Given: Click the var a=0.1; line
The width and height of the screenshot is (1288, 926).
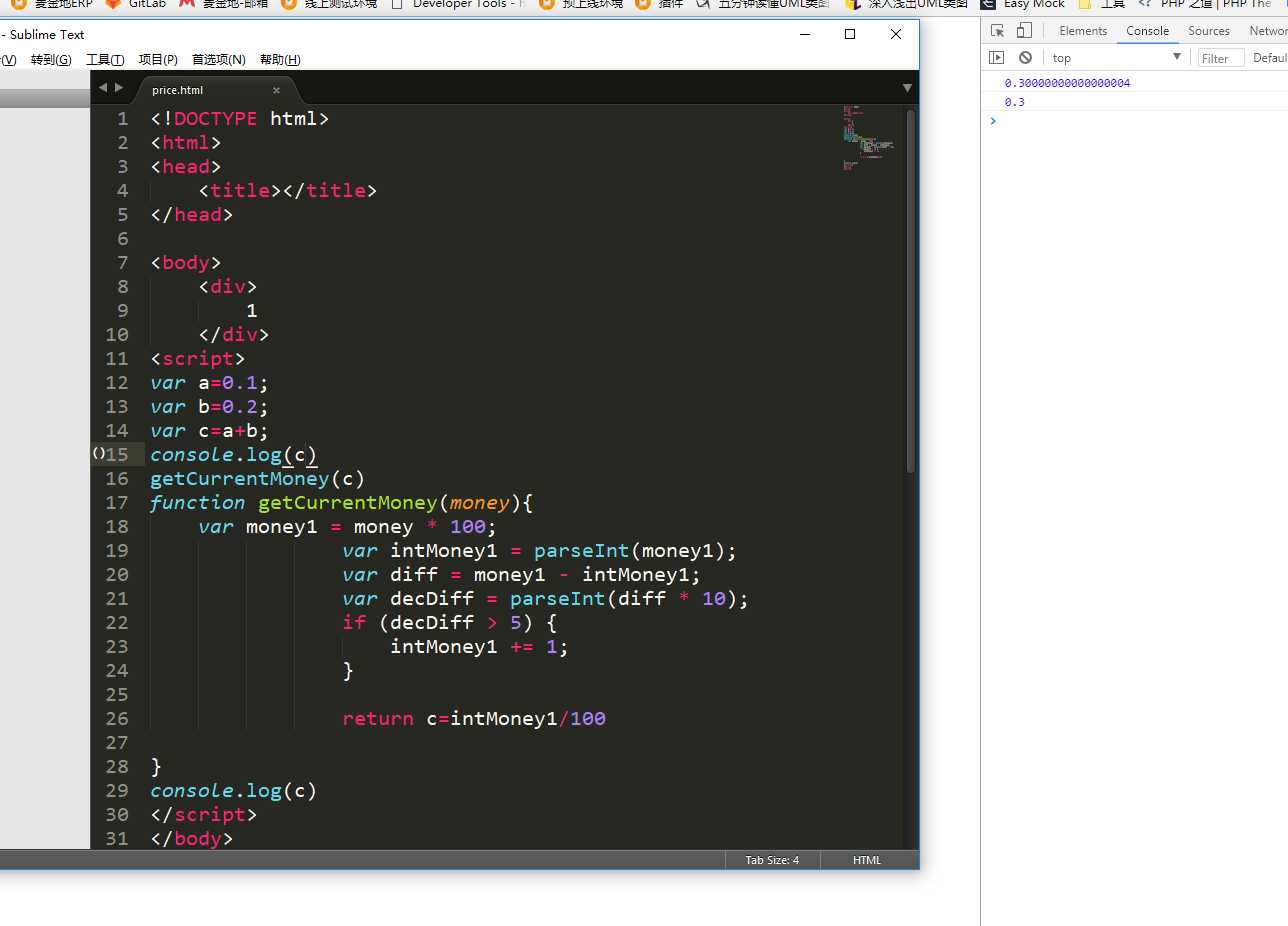Looking at the screenshot, I should click(x=210, y=383).
